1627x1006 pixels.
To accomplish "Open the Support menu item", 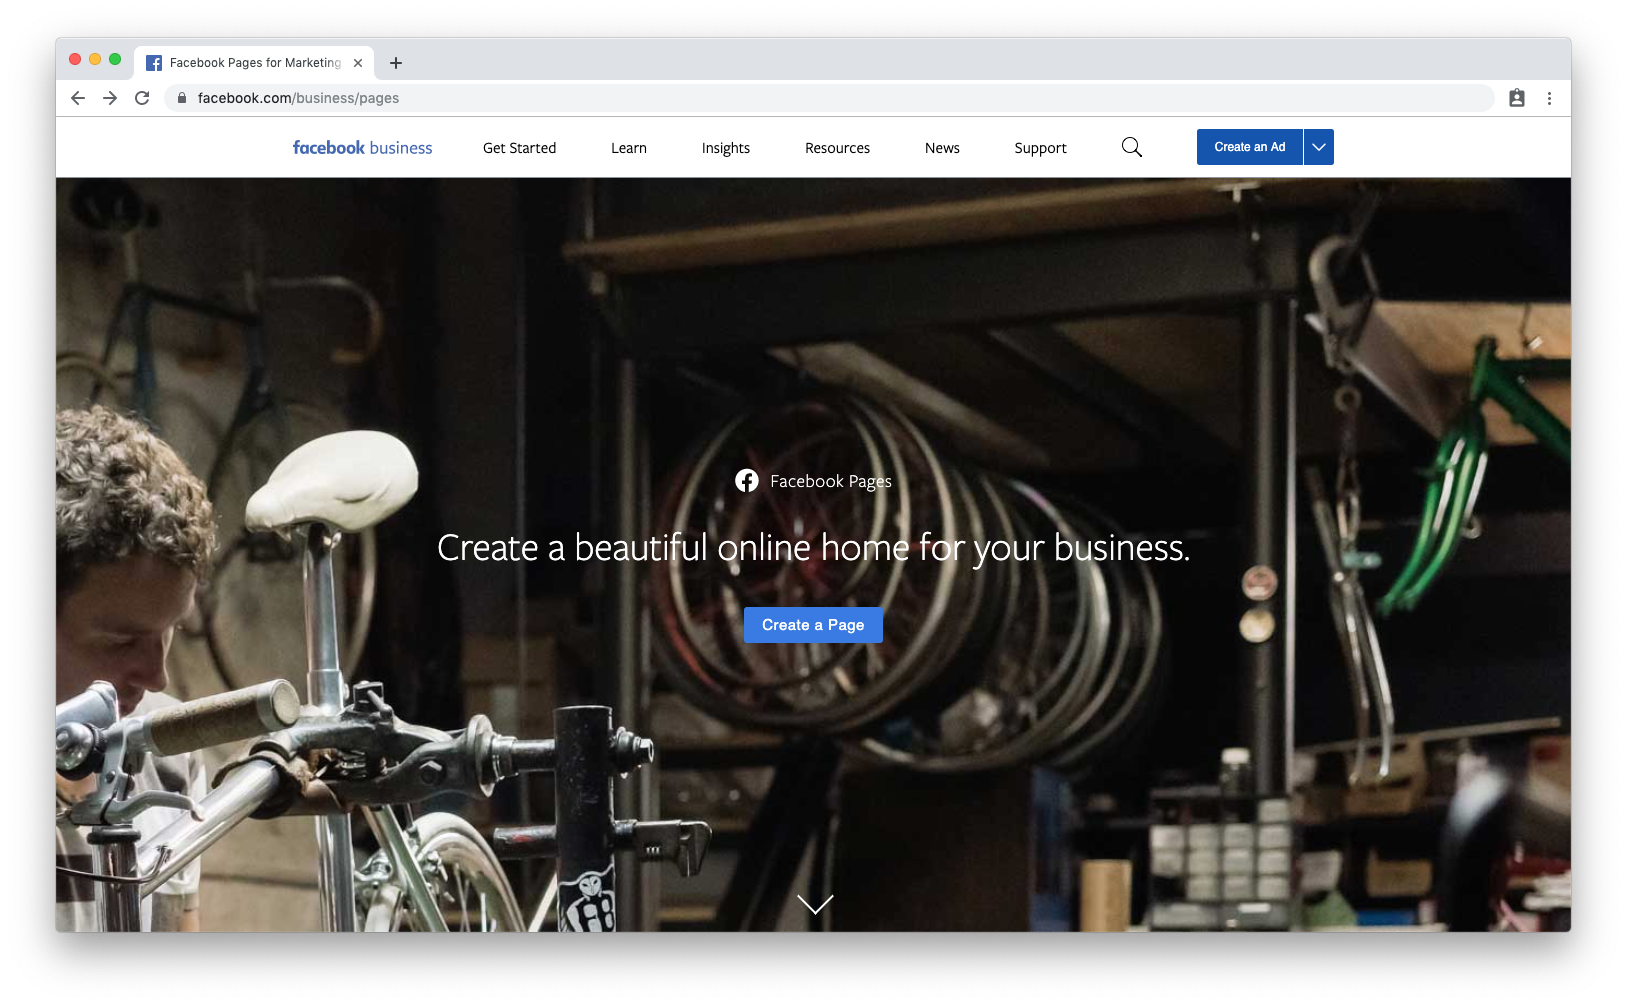I will click(x=1040, y=148).
